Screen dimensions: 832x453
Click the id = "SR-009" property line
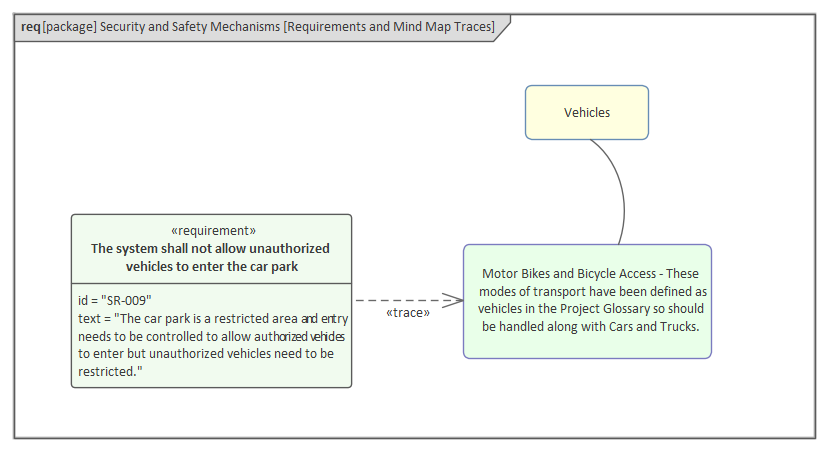point(115,299)
